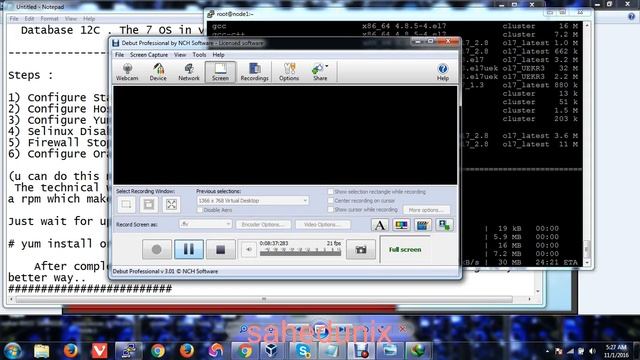Click Debut Professional status bar text
Viewport: 640px width, 360px height.
(165, 271)
